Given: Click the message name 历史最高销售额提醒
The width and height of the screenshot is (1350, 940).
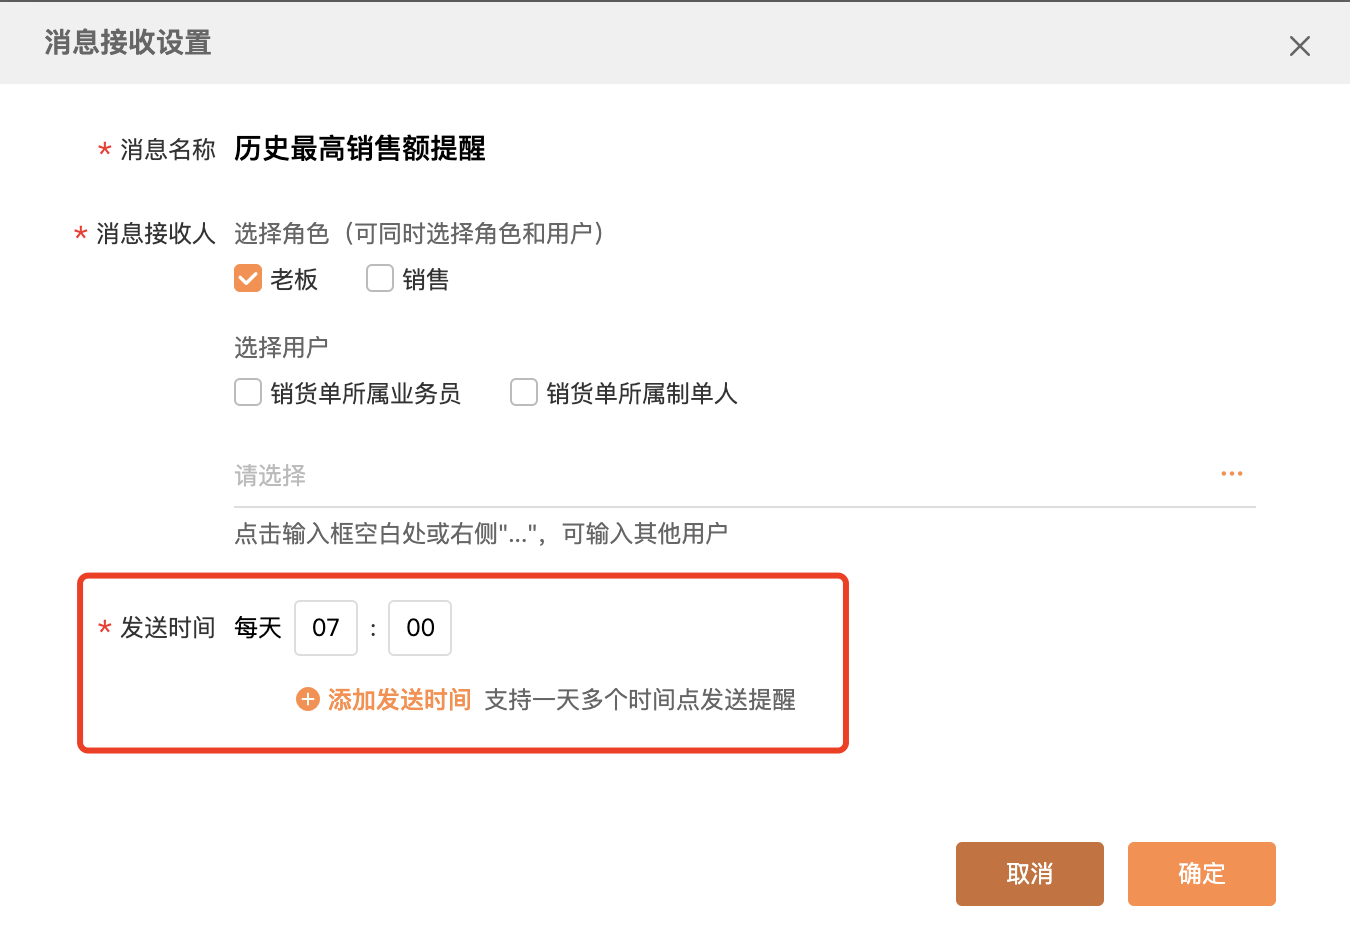Looking at the screenshot, I should [x=359, y=148].
